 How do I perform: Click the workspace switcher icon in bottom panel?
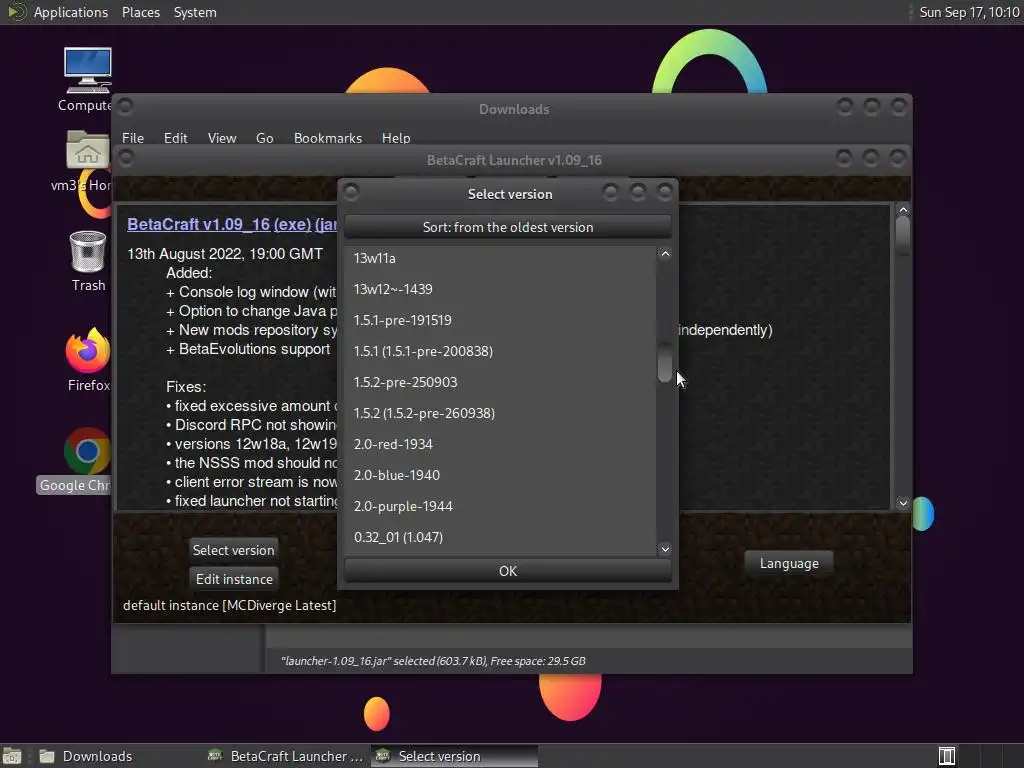(947, 756)
